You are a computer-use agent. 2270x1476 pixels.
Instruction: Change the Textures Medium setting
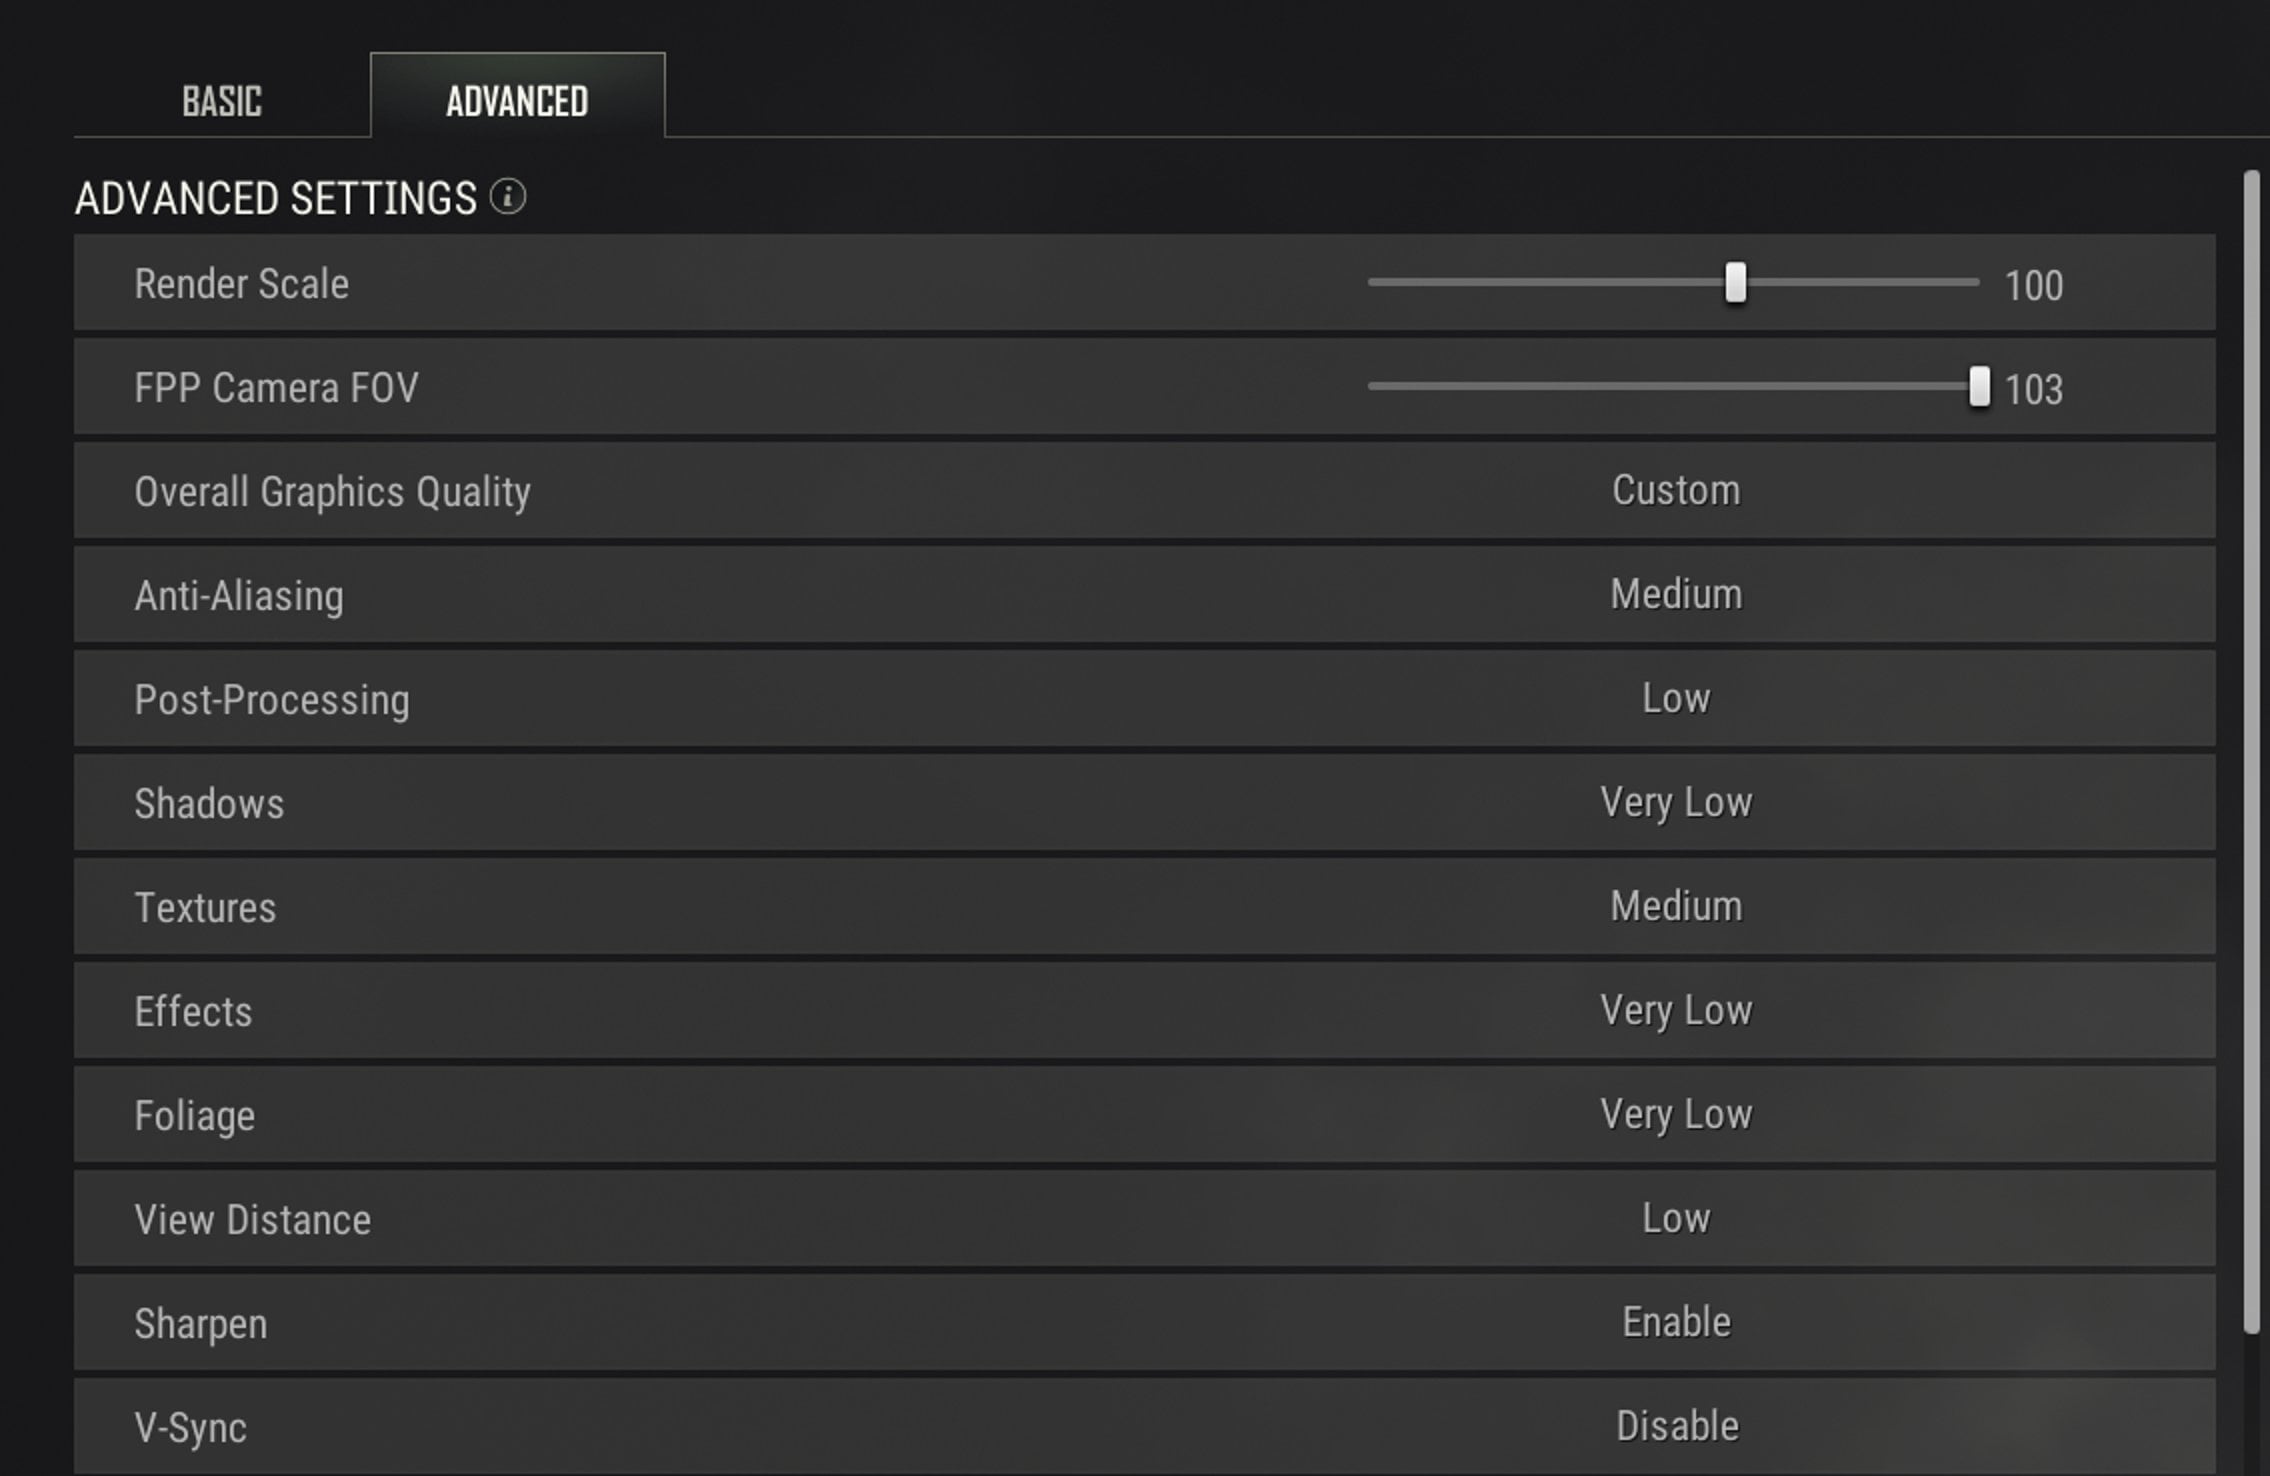[1674, 906]
